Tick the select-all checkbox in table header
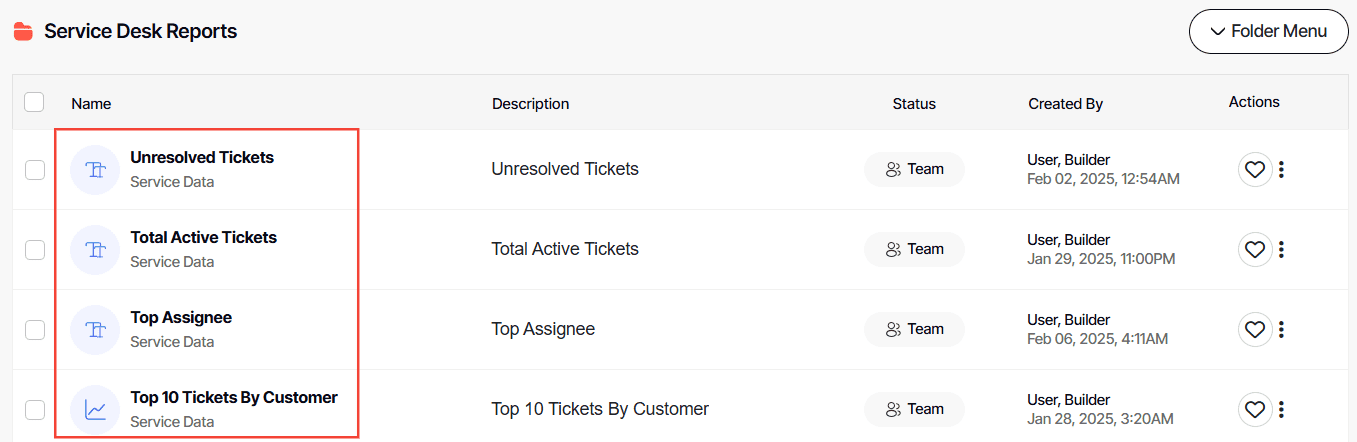This screenshot has width=1357, height=442. click(35, 102)
